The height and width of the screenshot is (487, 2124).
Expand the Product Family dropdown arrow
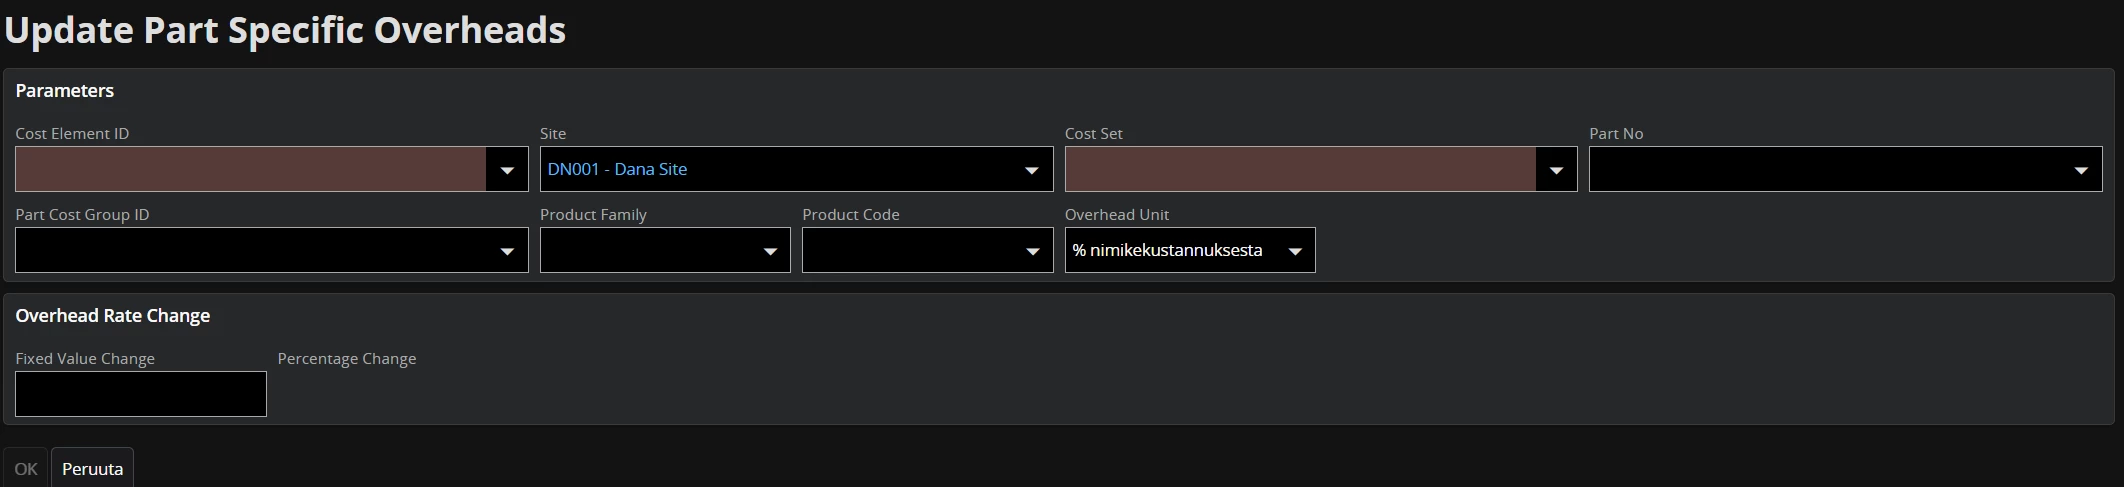pos(770,251)
